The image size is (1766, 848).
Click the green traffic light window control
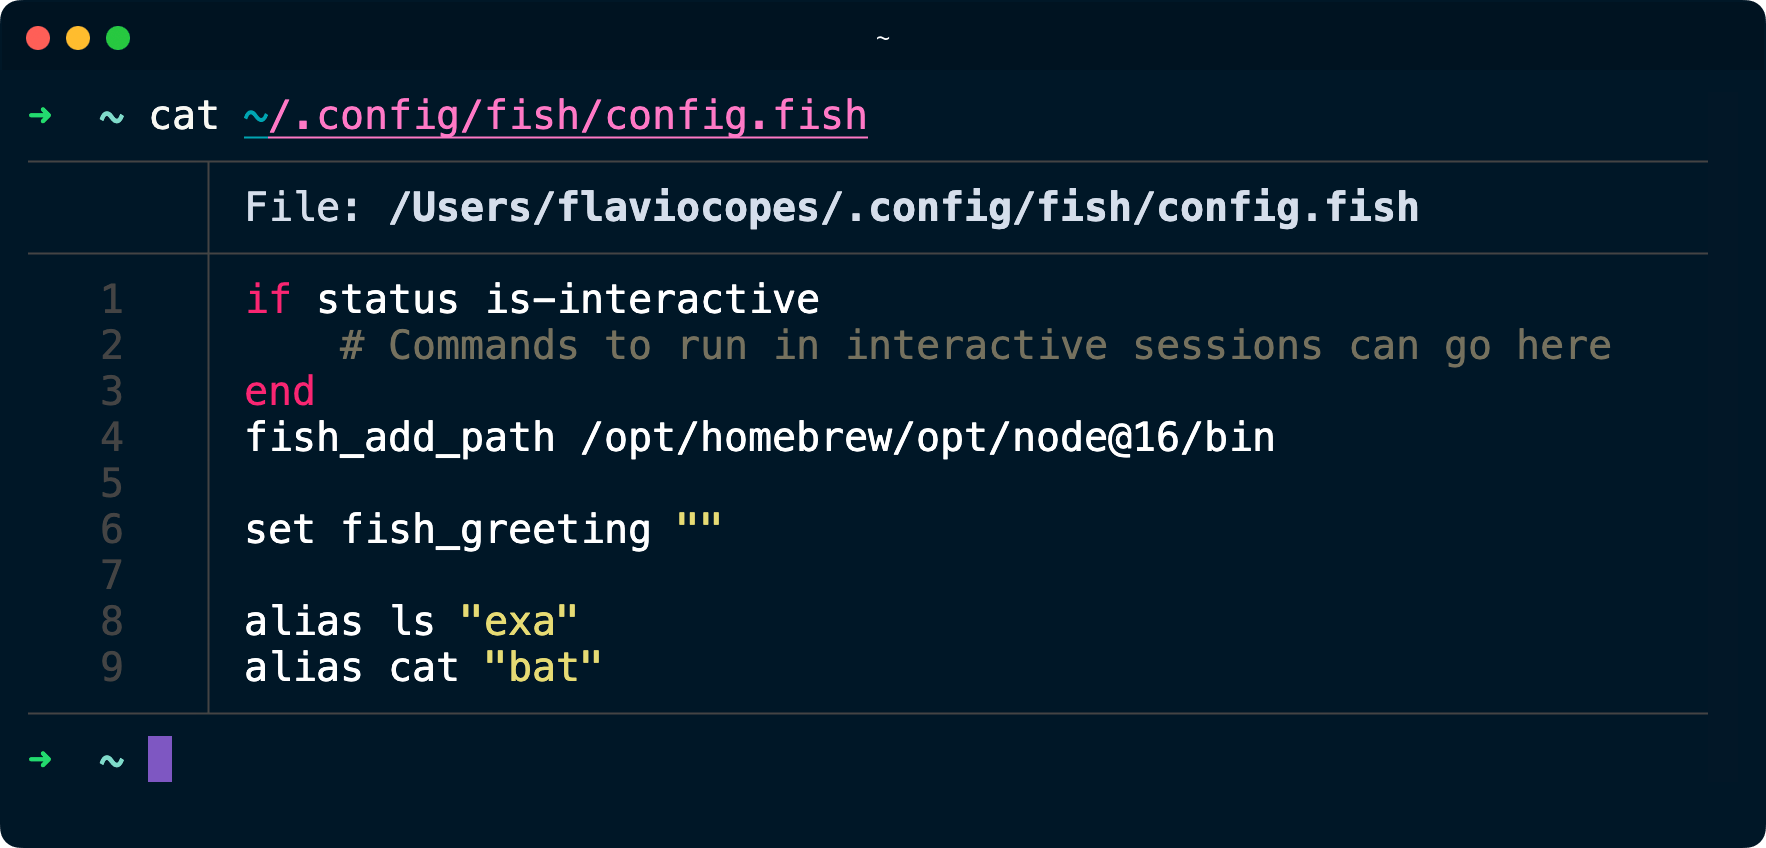click(x=118, y=37)
